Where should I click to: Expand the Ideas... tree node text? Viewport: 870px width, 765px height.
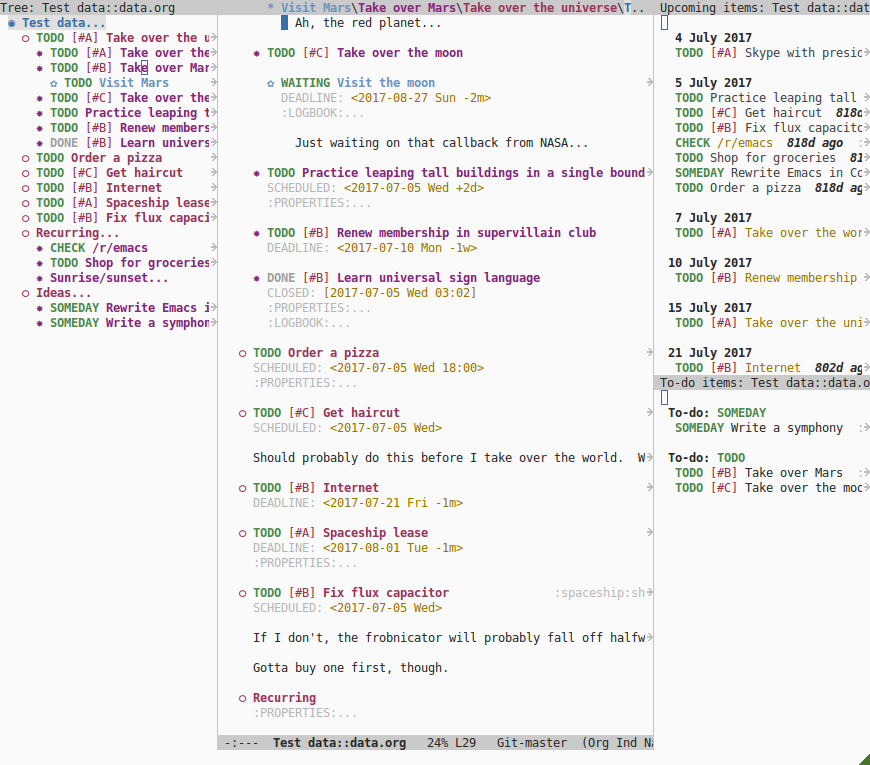point(64,292)
